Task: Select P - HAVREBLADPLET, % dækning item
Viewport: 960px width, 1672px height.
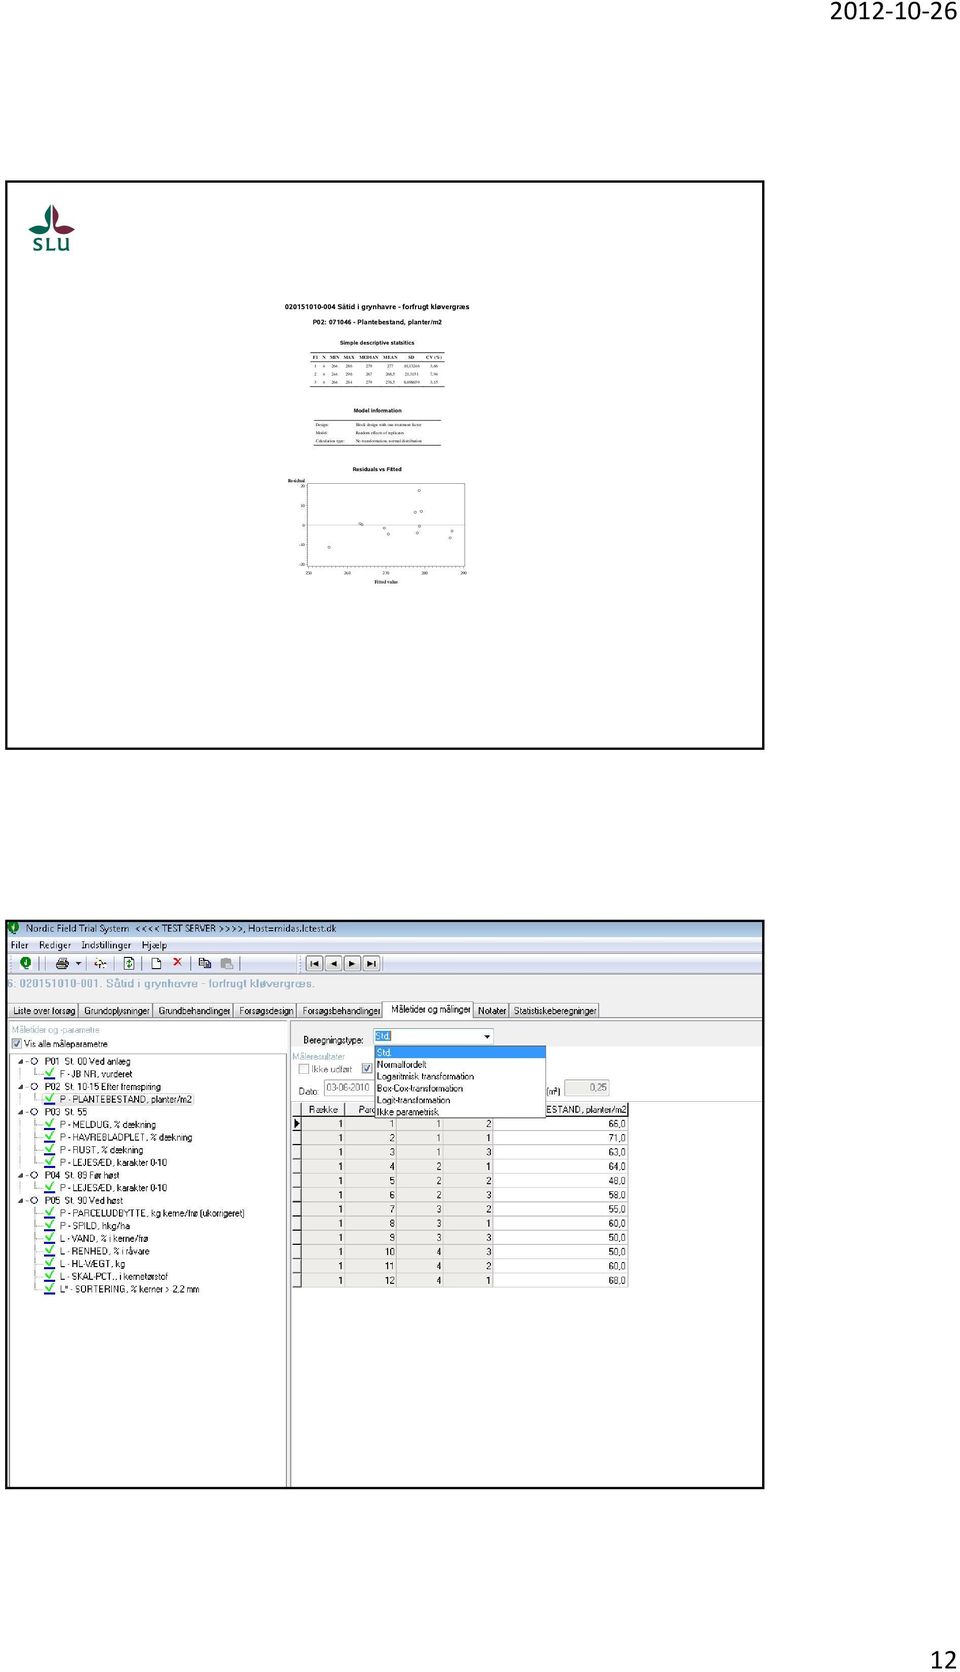Action: [125, 1137]
